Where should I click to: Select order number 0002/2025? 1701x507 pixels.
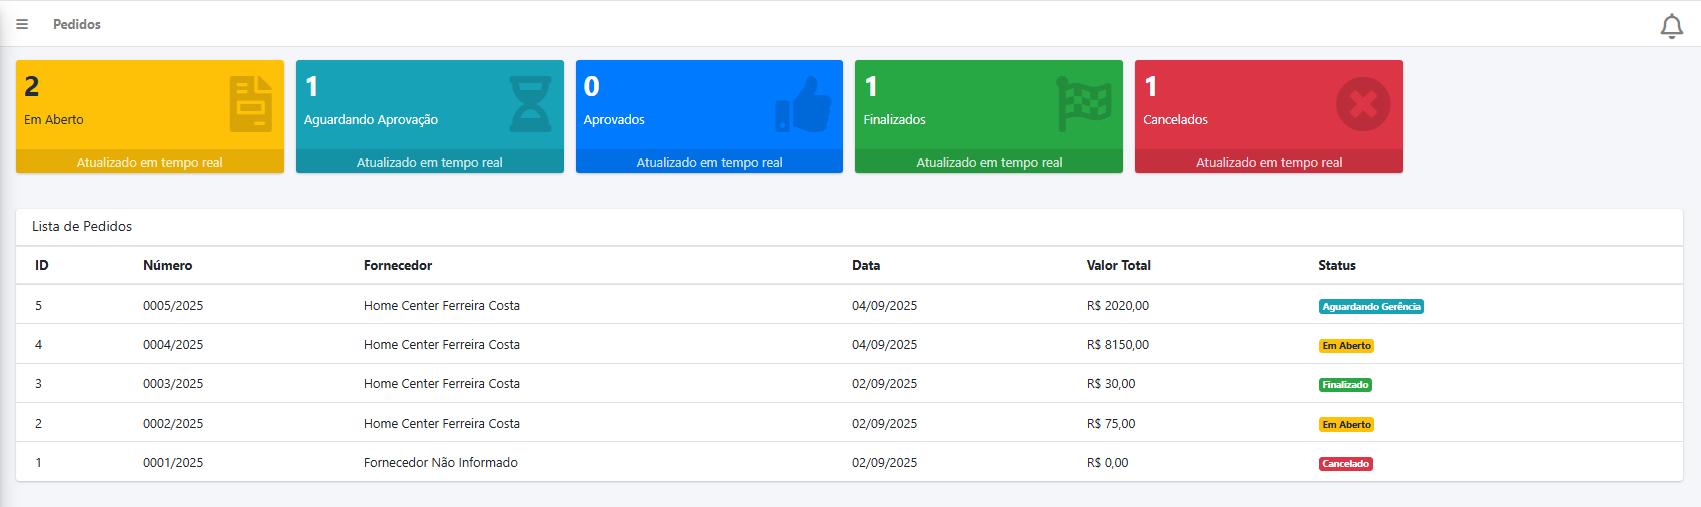point(173,424)
